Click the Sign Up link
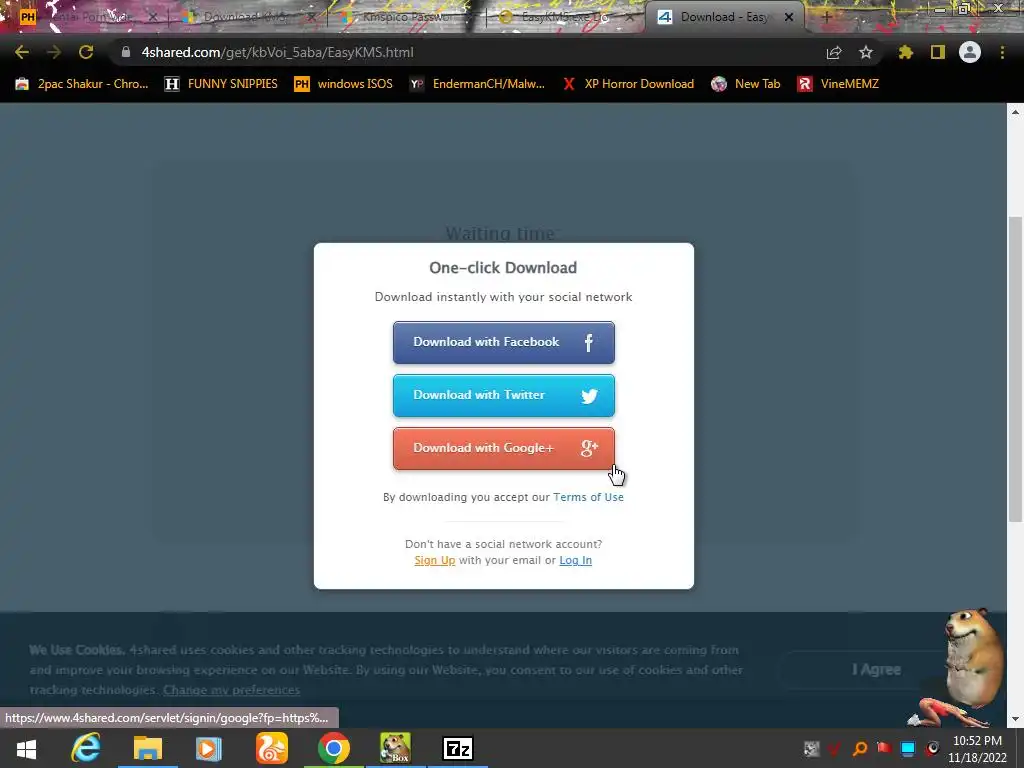This screenshot has width=1024, height=768. 434,560
